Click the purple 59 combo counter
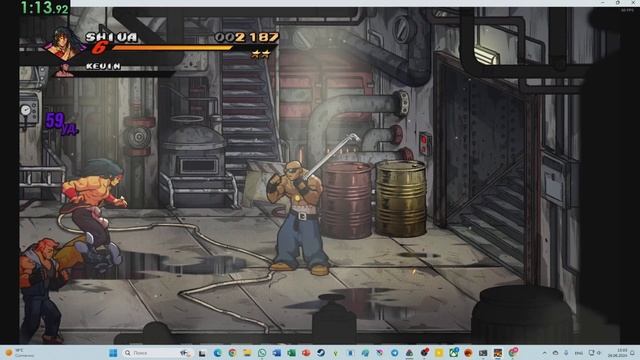Screen dimensions: 640x360 tap(61, 123)
